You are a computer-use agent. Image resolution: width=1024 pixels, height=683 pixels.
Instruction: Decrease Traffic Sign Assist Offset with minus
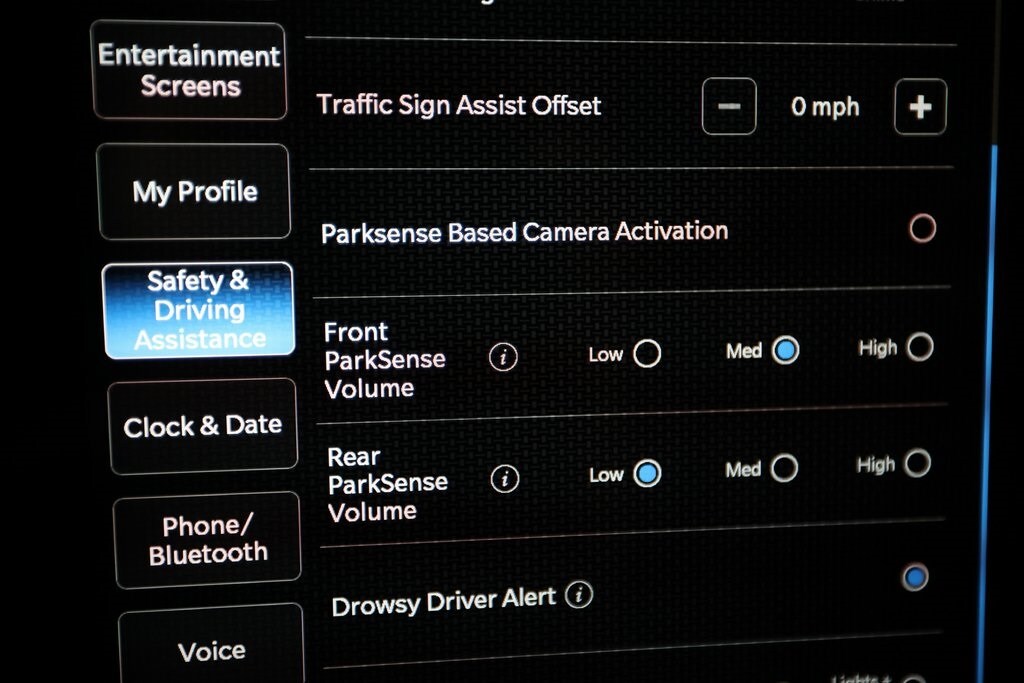(x=729, y=106)
